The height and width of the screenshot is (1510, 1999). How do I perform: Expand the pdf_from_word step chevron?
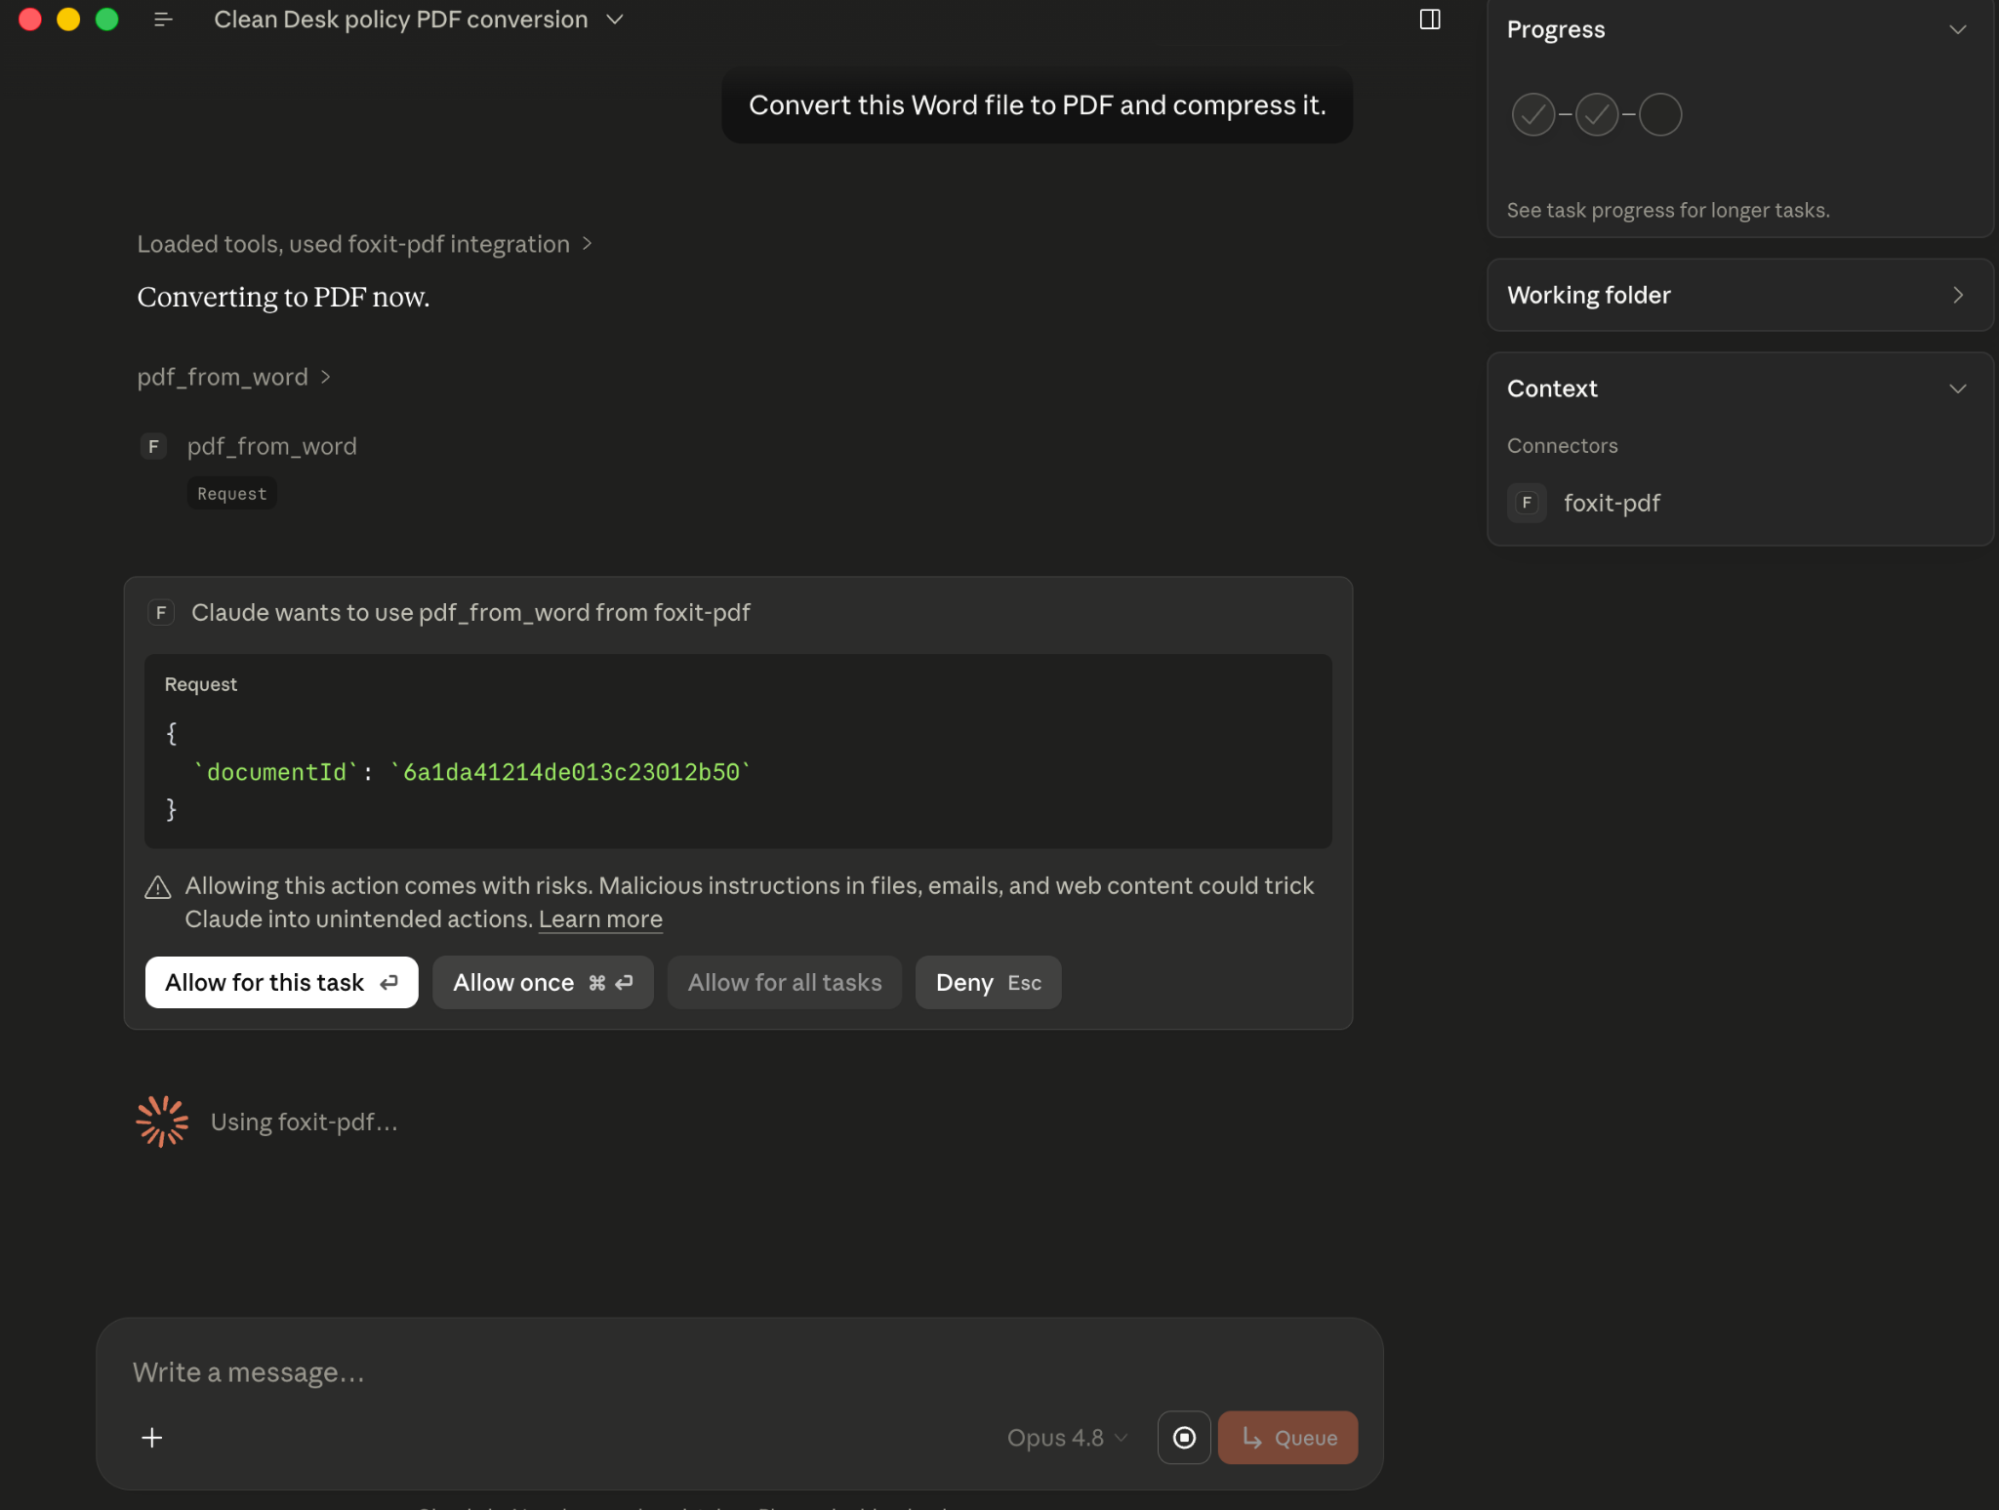click(x=325, y=377)
